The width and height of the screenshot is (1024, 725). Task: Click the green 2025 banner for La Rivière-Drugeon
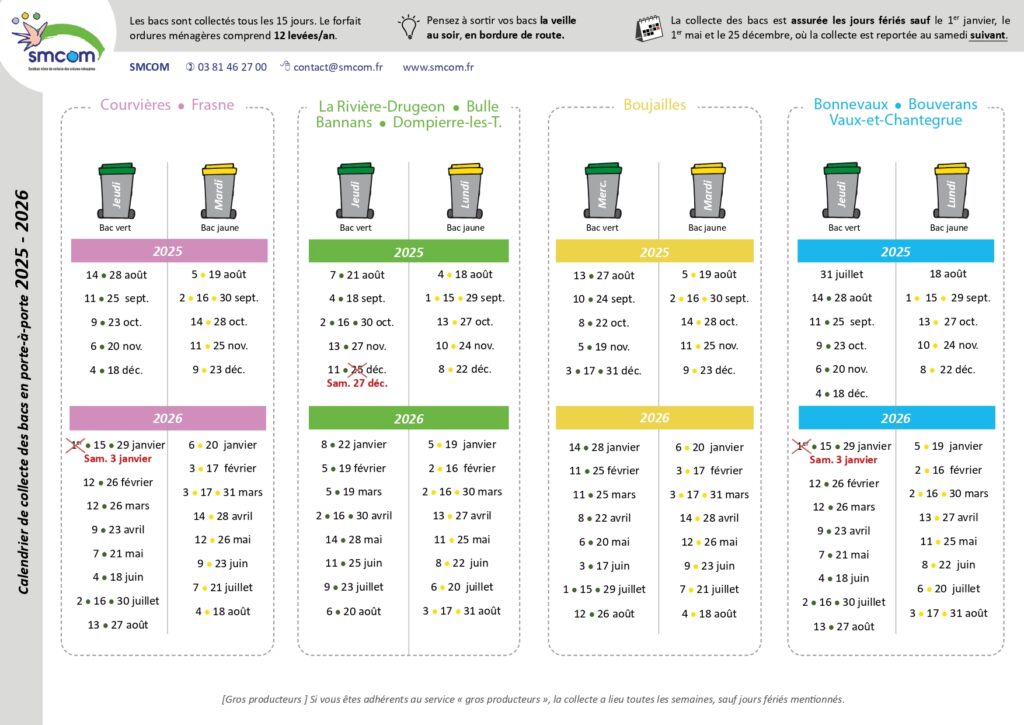408,251
